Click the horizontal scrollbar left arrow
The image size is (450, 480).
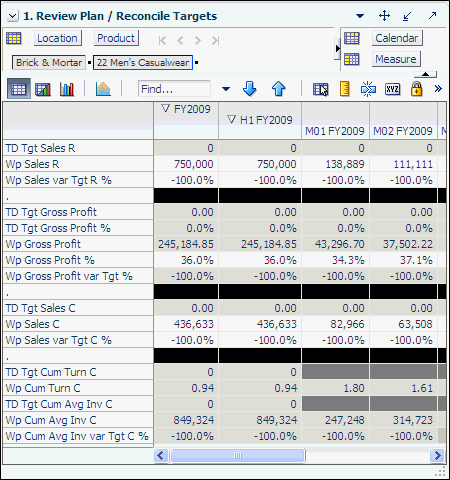(161, 455)
